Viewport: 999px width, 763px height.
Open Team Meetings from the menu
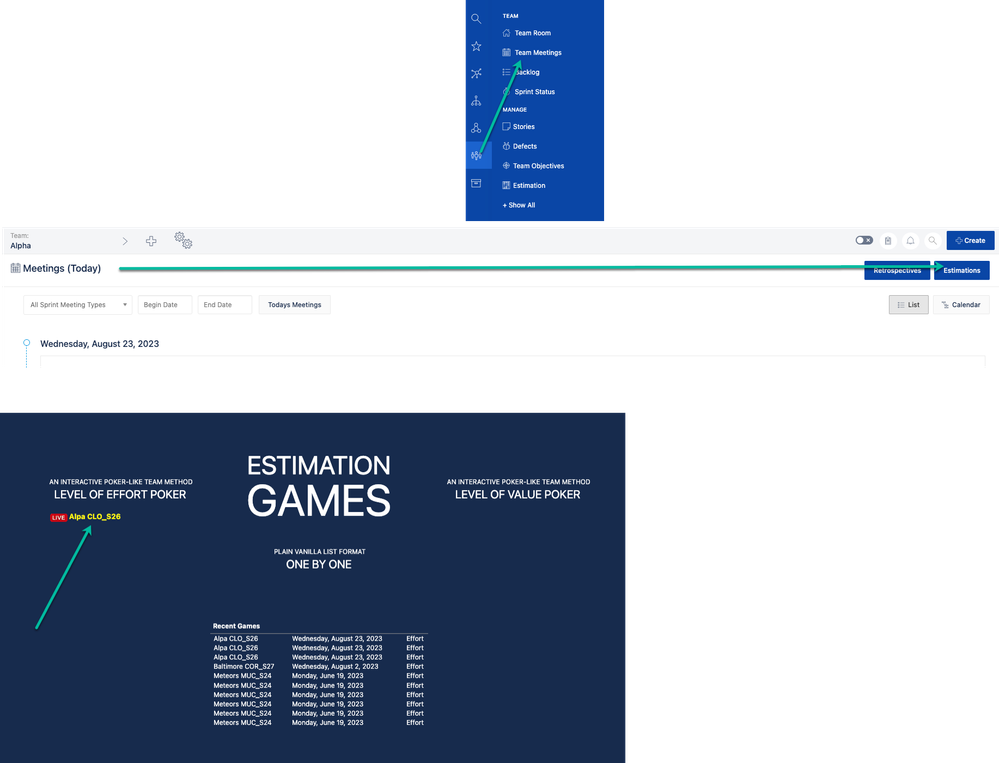point(532,52)
